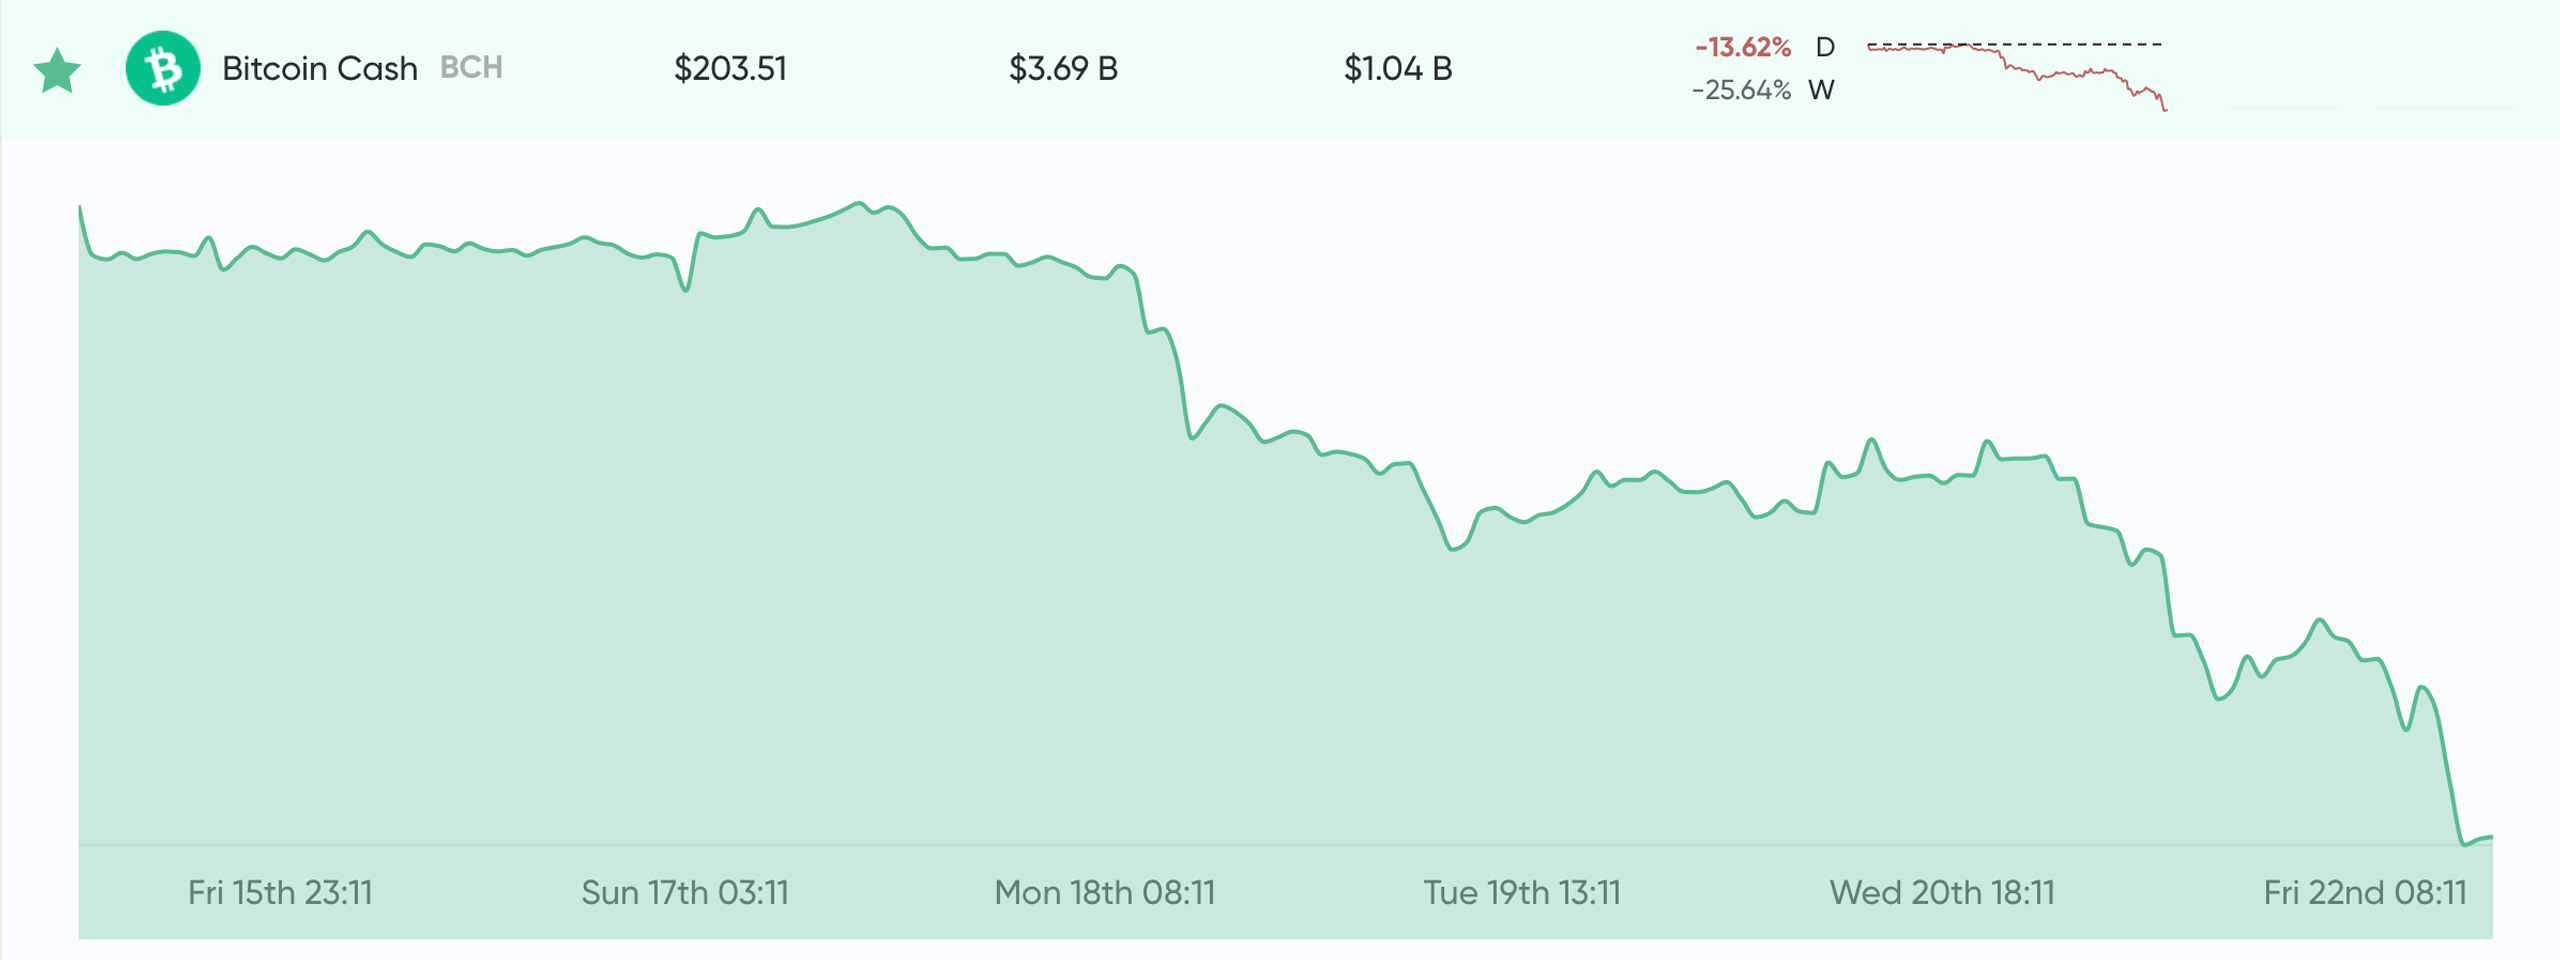Select the Wed 20th 18:11 axis label
This screenshot has height=960, width=2560.
1942,892
